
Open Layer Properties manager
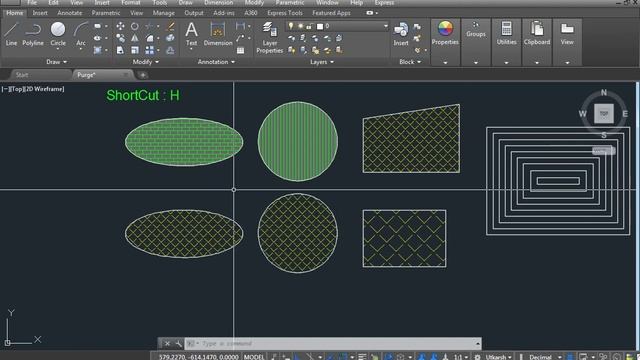tap(269, 38)
